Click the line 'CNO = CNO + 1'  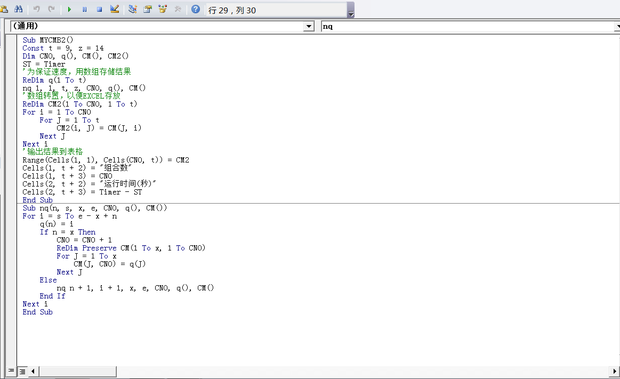pyautogui.click(x=84, y=240)
